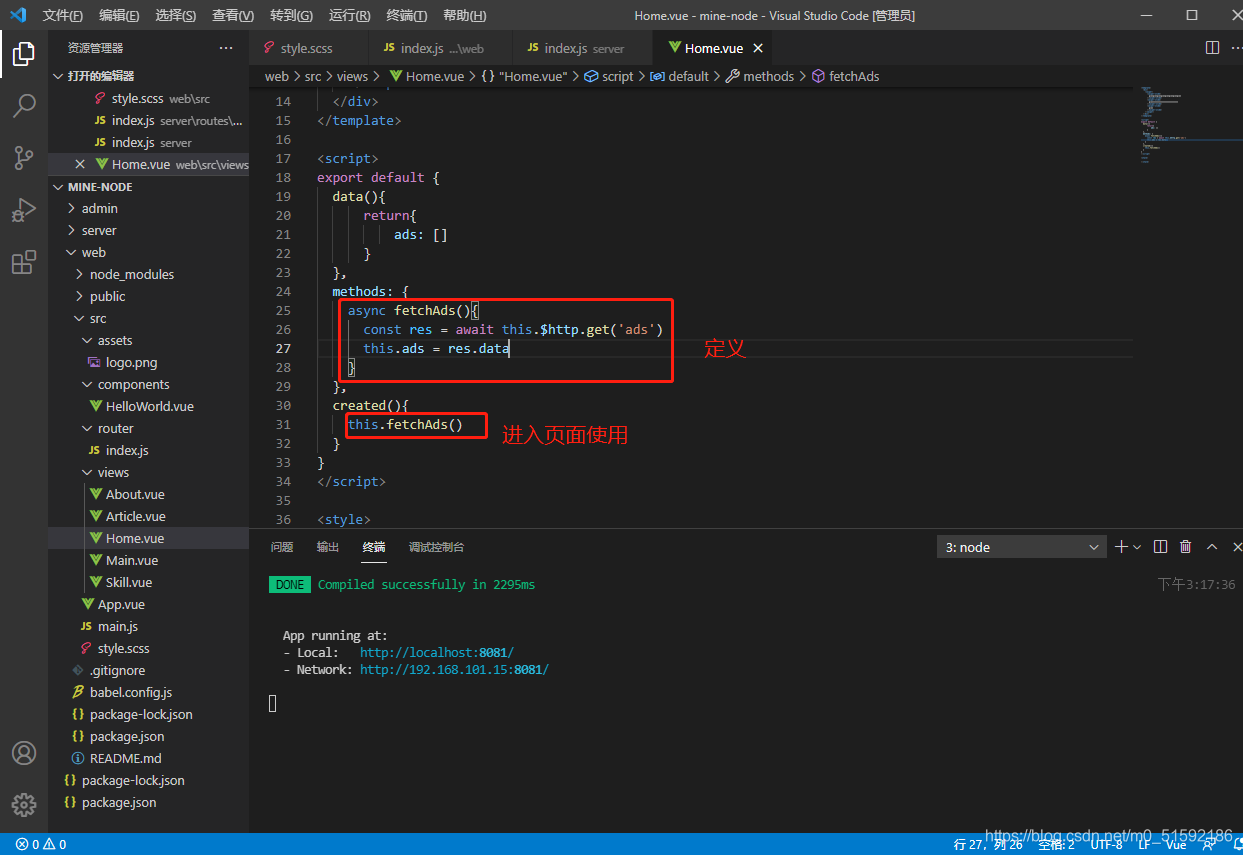Open the http://localhost:8081/ link

coord(437,652)
